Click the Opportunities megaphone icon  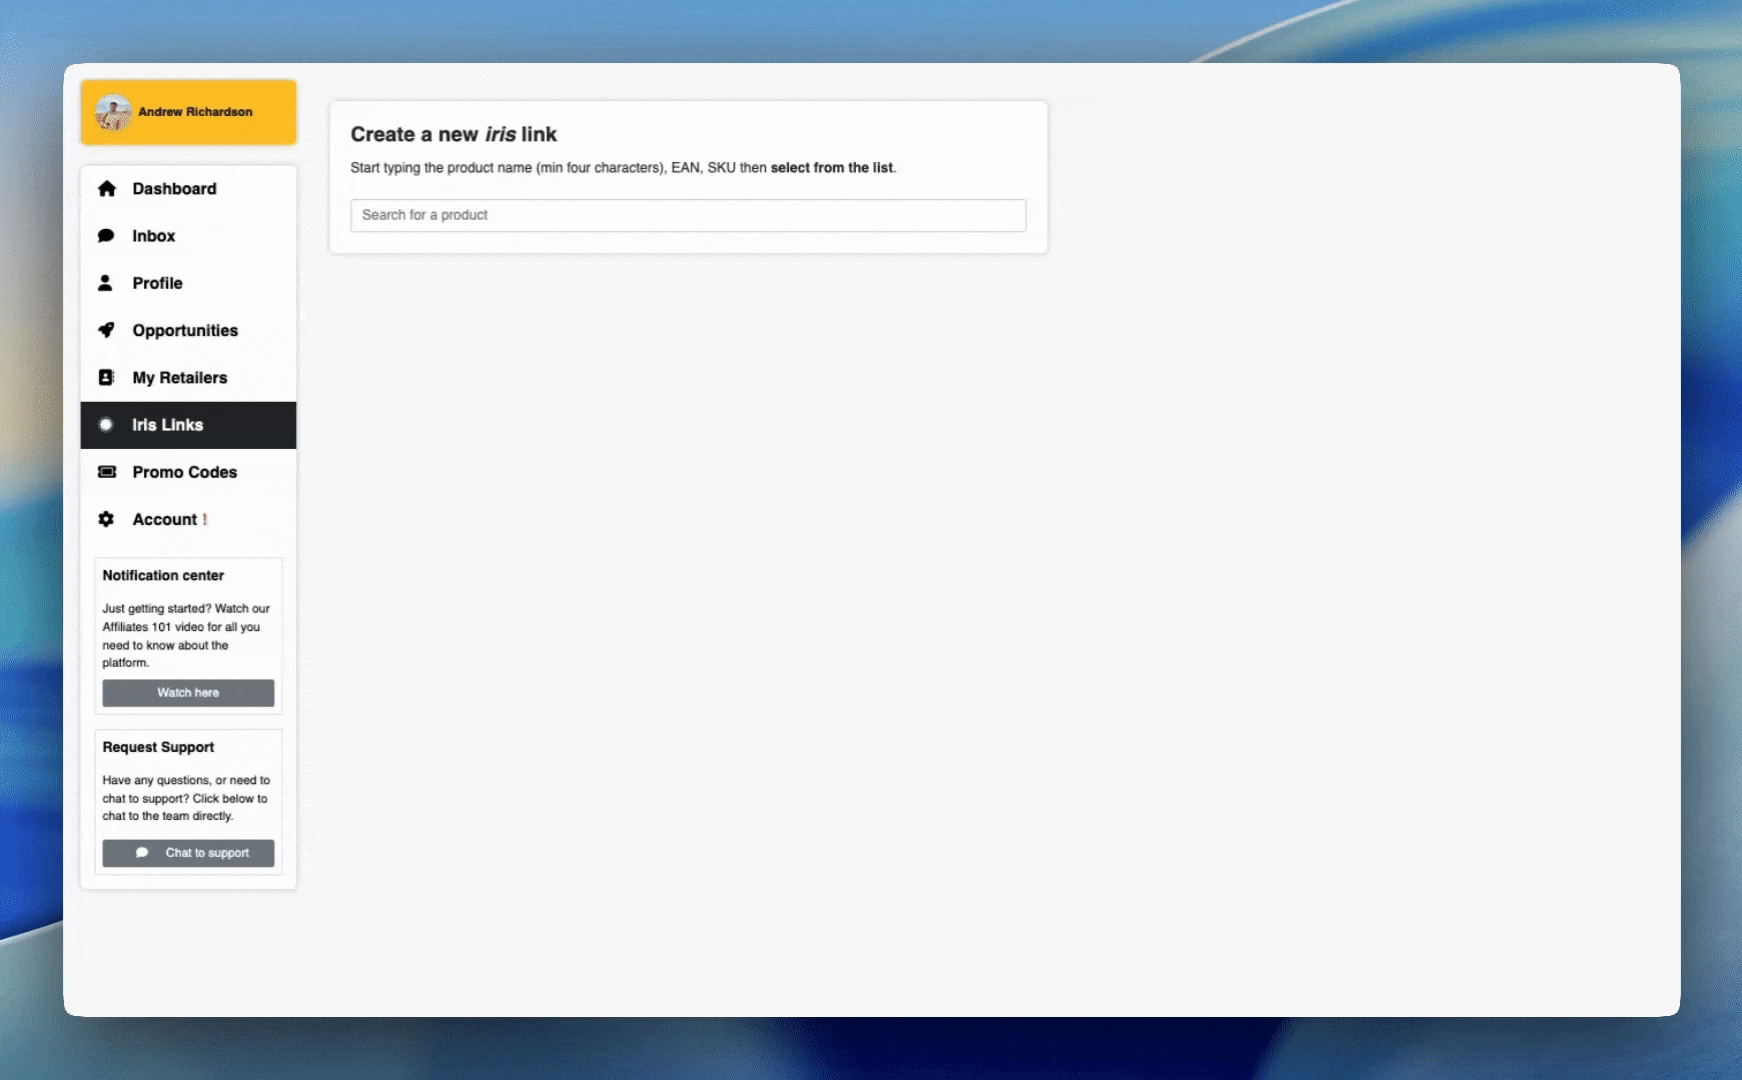click(107, 330)
